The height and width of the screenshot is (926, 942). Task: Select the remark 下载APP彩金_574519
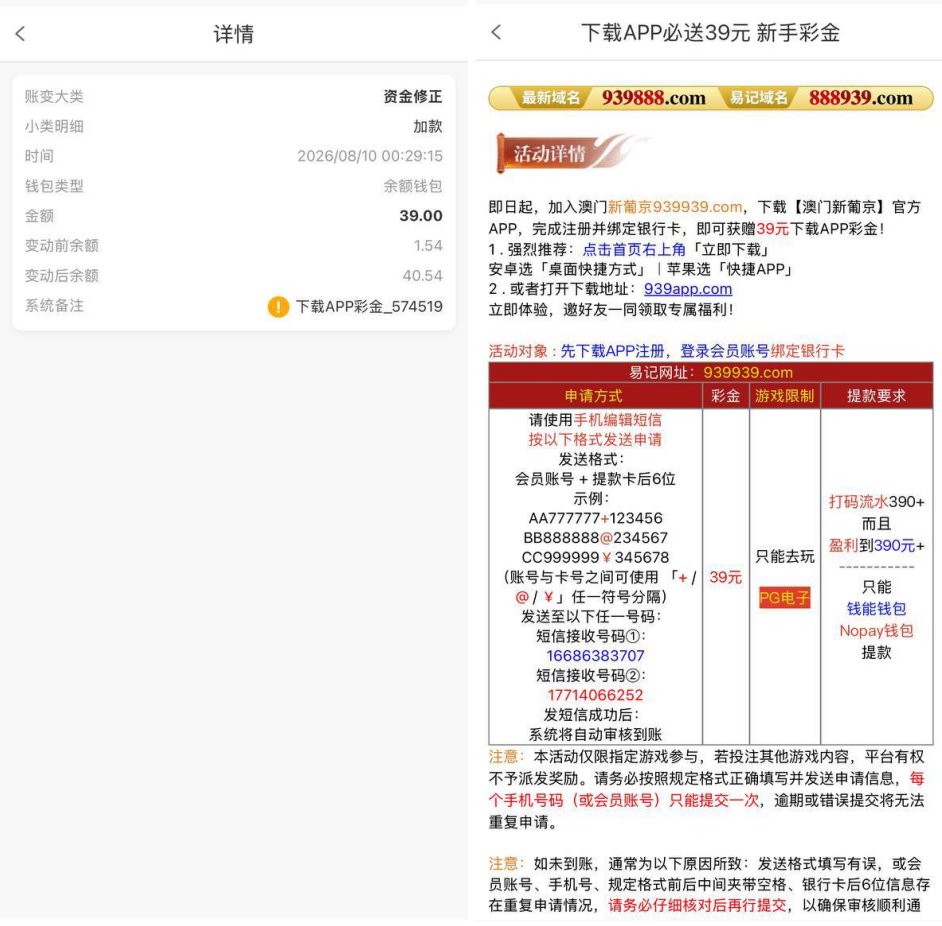(369, 306)
